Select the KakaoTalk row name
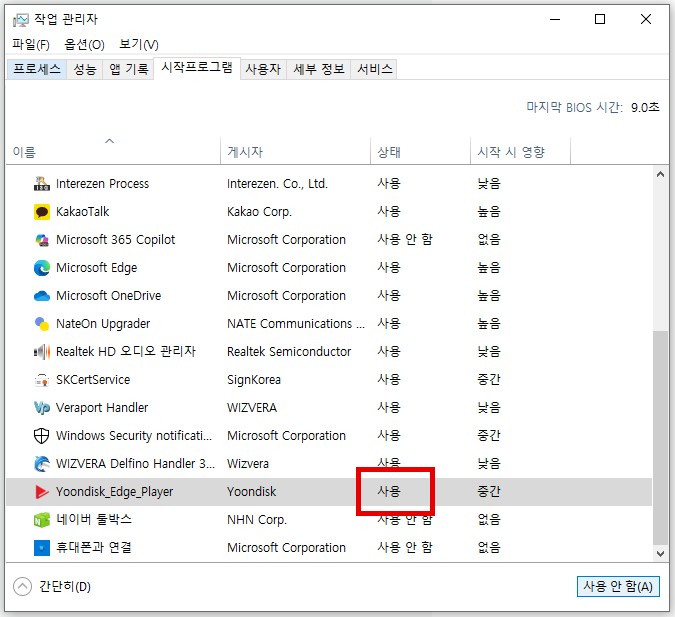The height and width of the screenshot is (617, 675). (83, 212)
